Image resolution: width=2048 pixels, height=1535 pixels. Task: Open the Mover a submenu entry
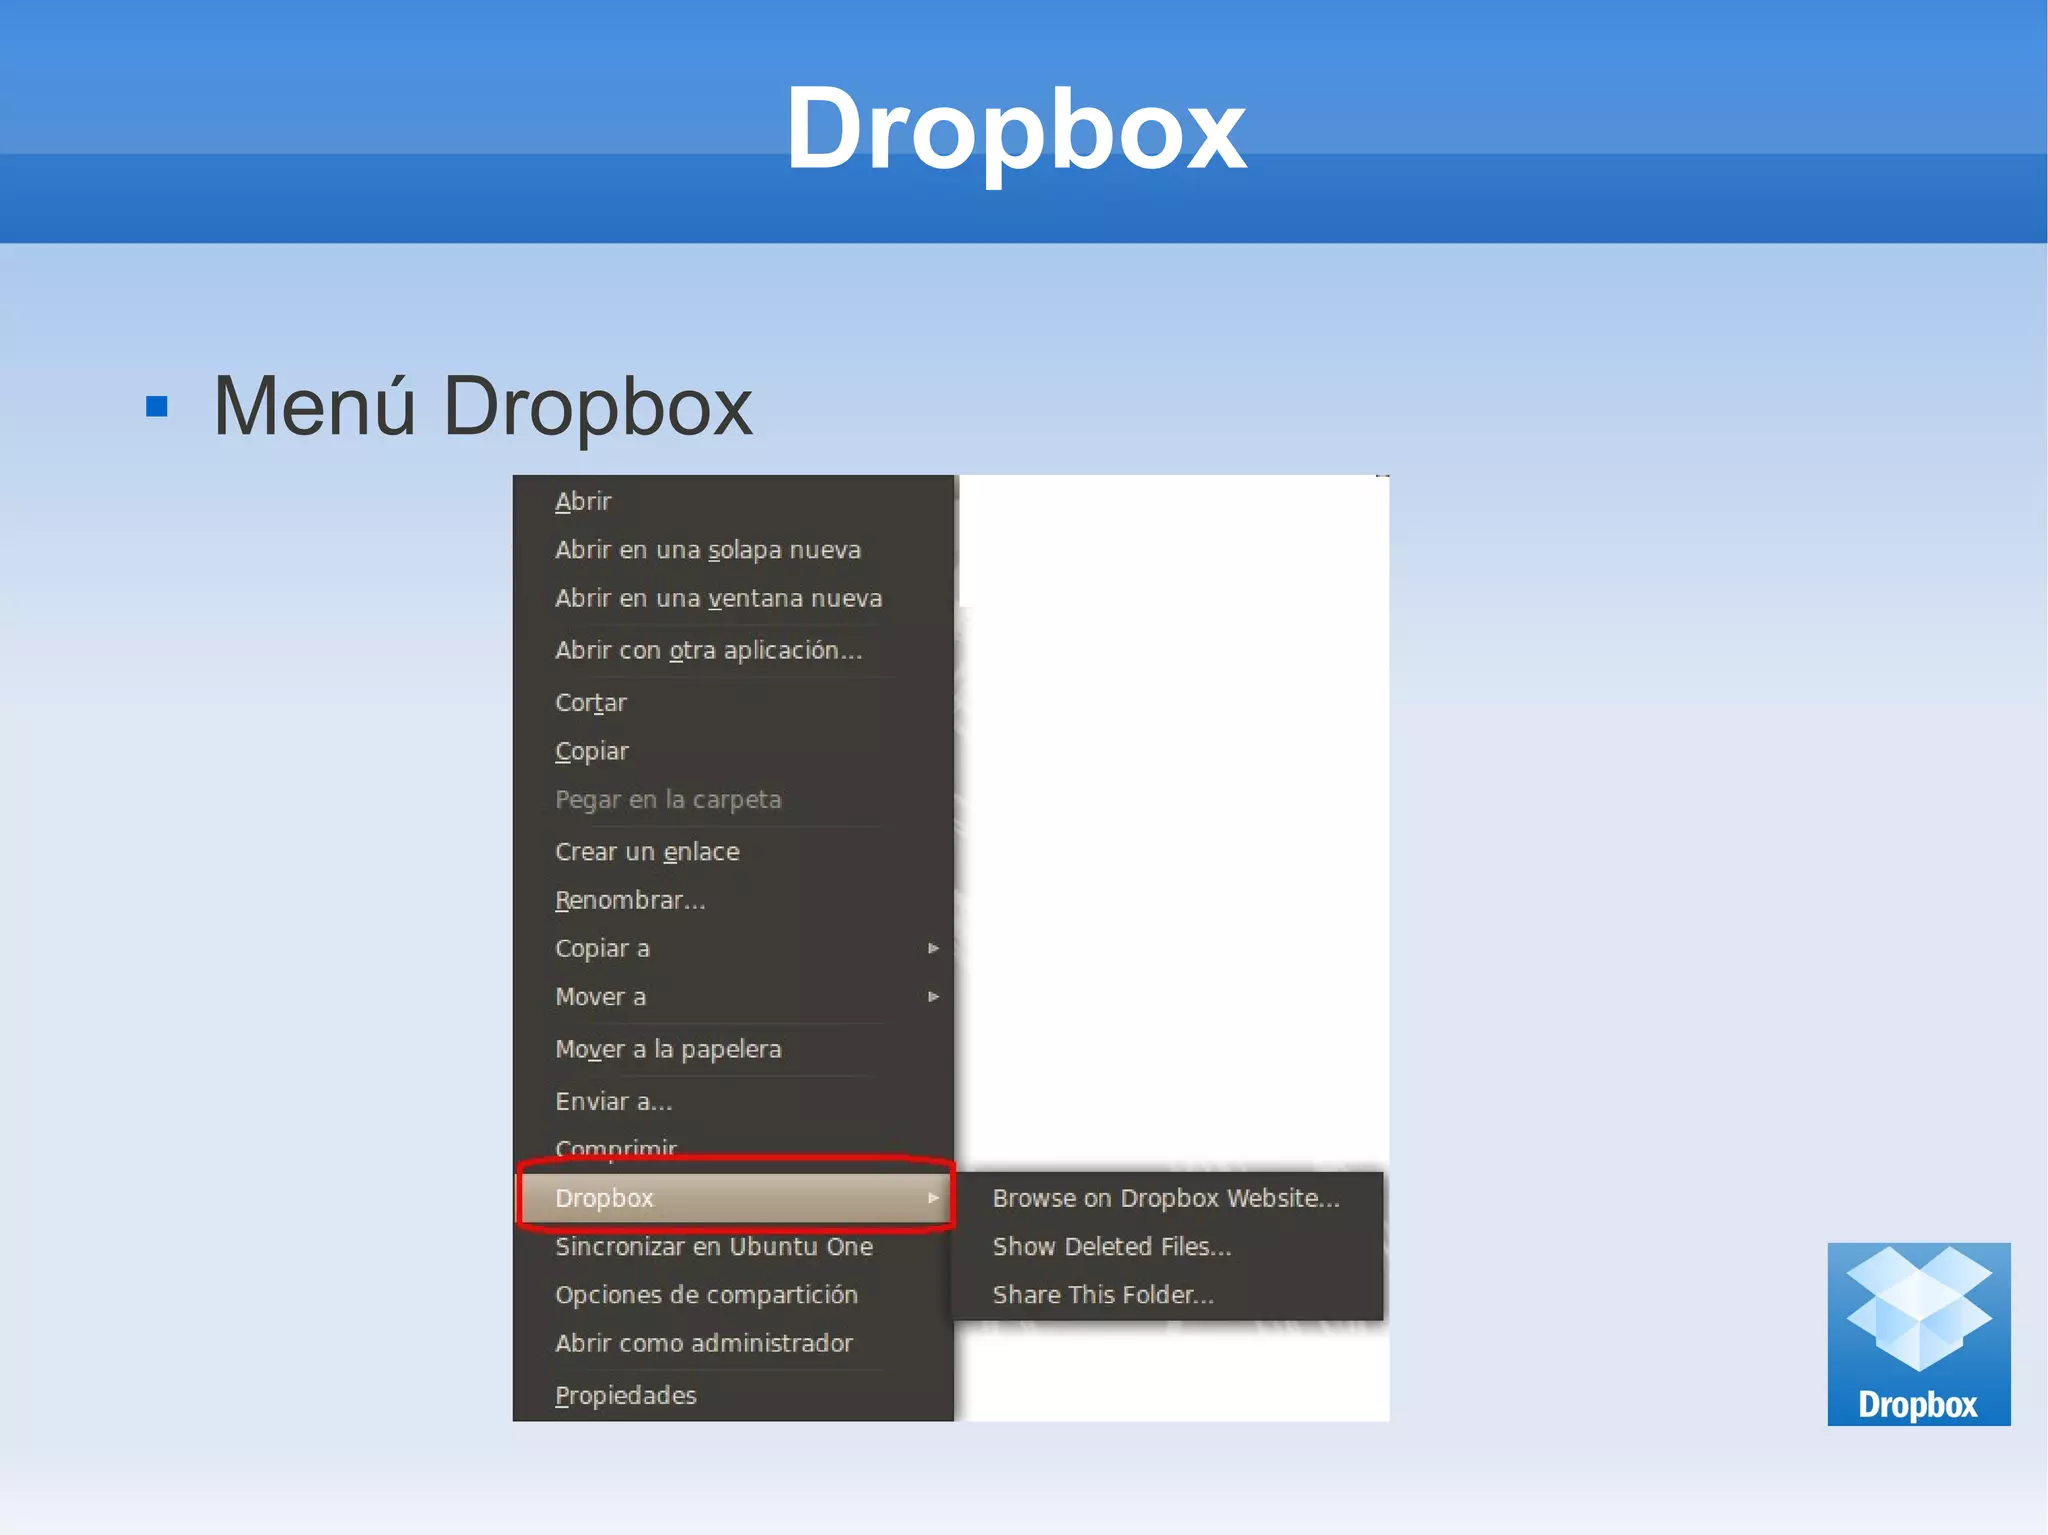[733, 997]
